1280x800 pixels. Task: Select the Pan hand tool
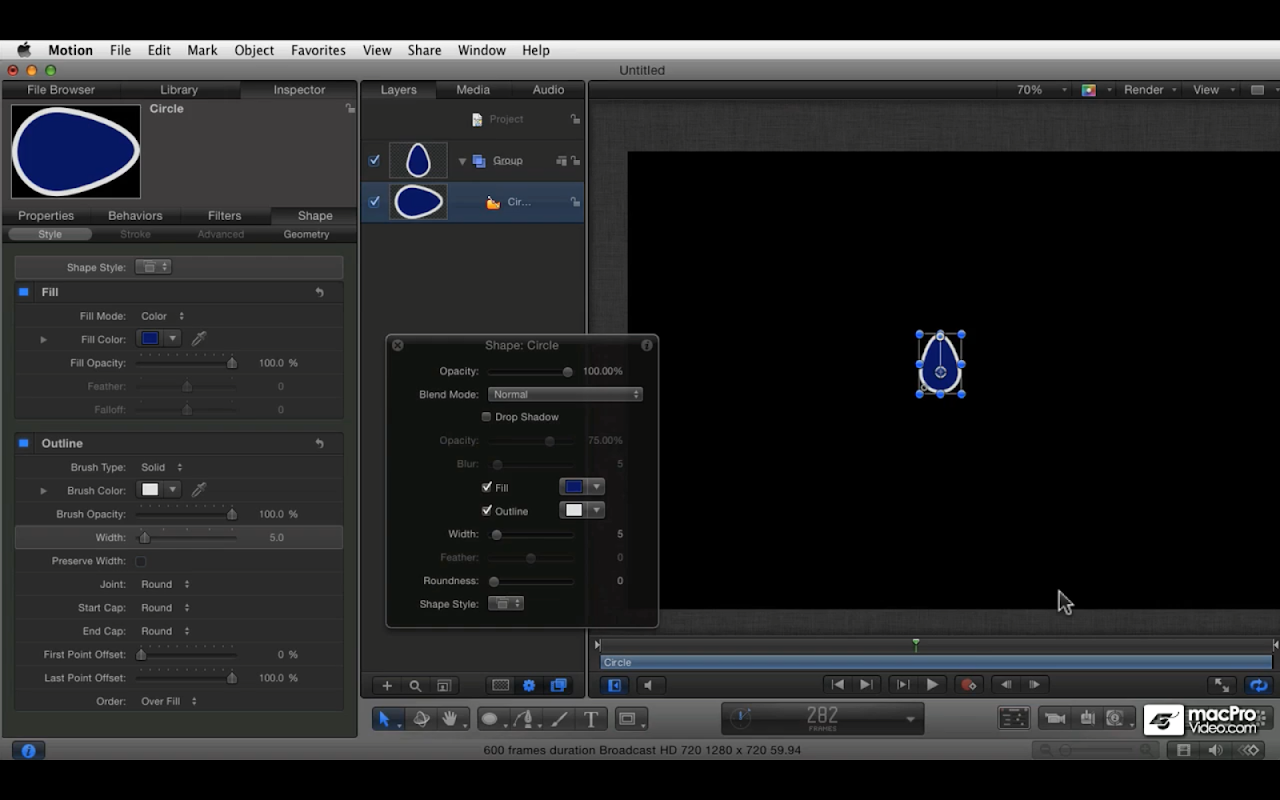point(451,719)
